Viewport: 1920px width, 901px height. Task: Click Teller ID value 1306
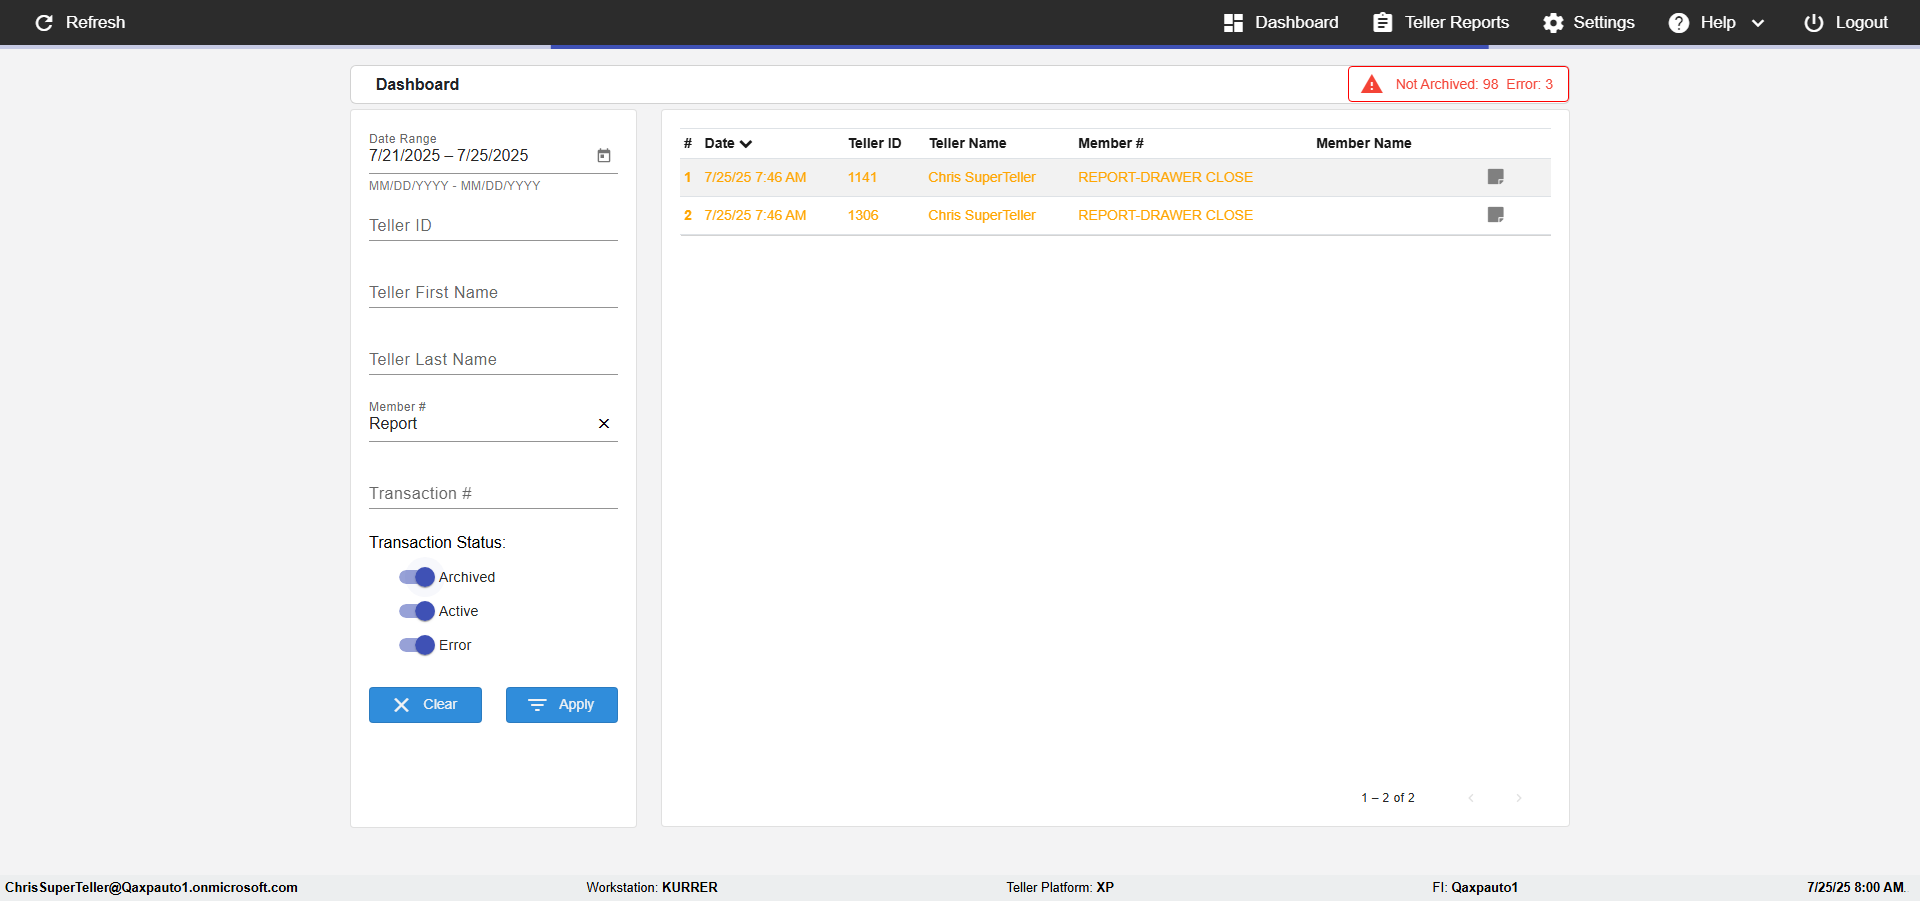(x=863, y=215)
